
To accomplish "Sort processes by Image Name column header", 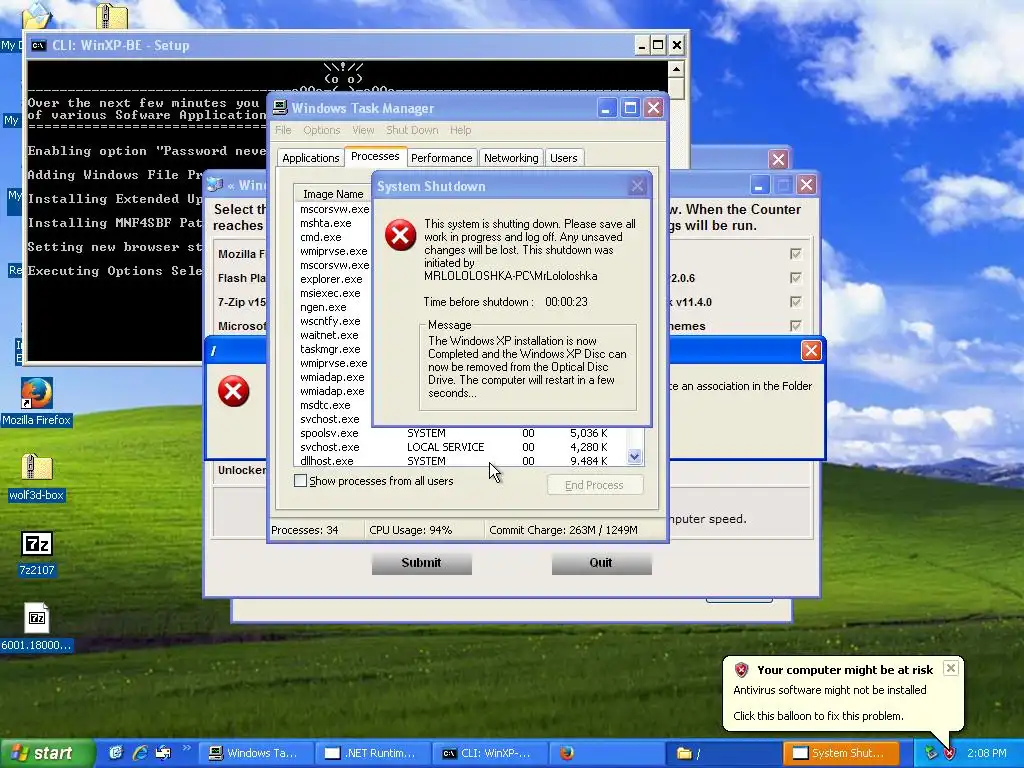I will pyautogui.click(x=333, y=194).
